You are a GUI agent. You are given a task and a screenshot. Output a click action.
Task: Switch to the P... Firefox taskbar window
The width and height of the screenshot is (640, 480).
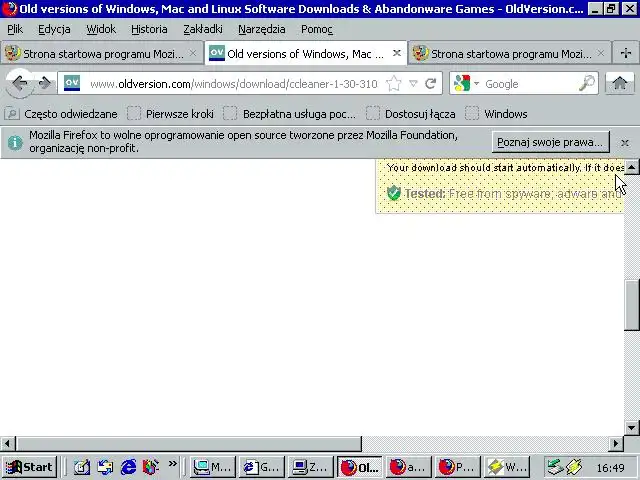(x=457, y=467)
